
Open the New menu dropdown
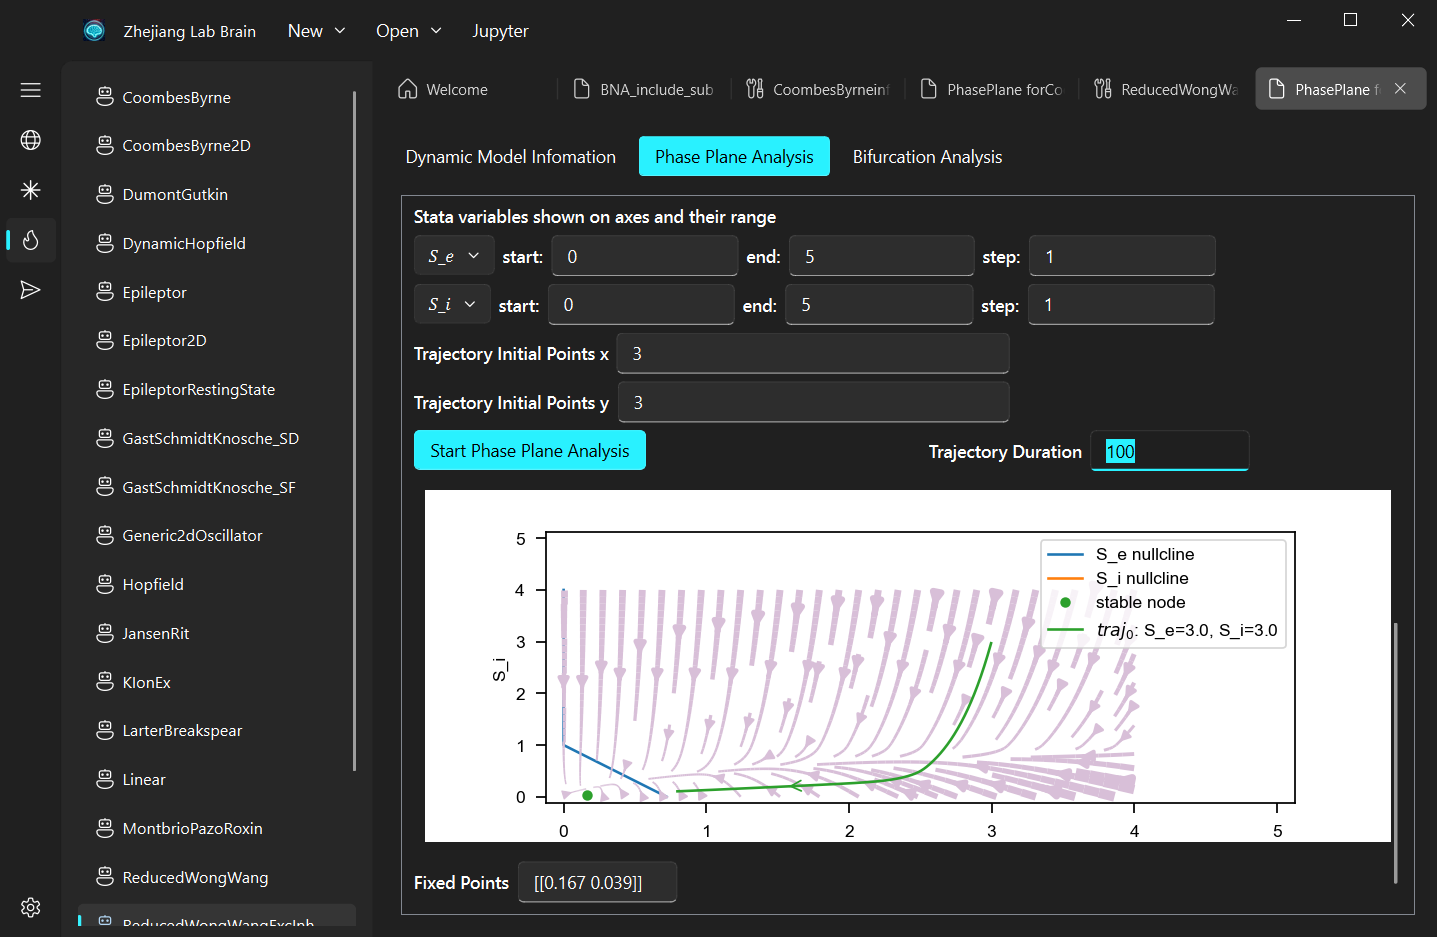pos(316,31)
